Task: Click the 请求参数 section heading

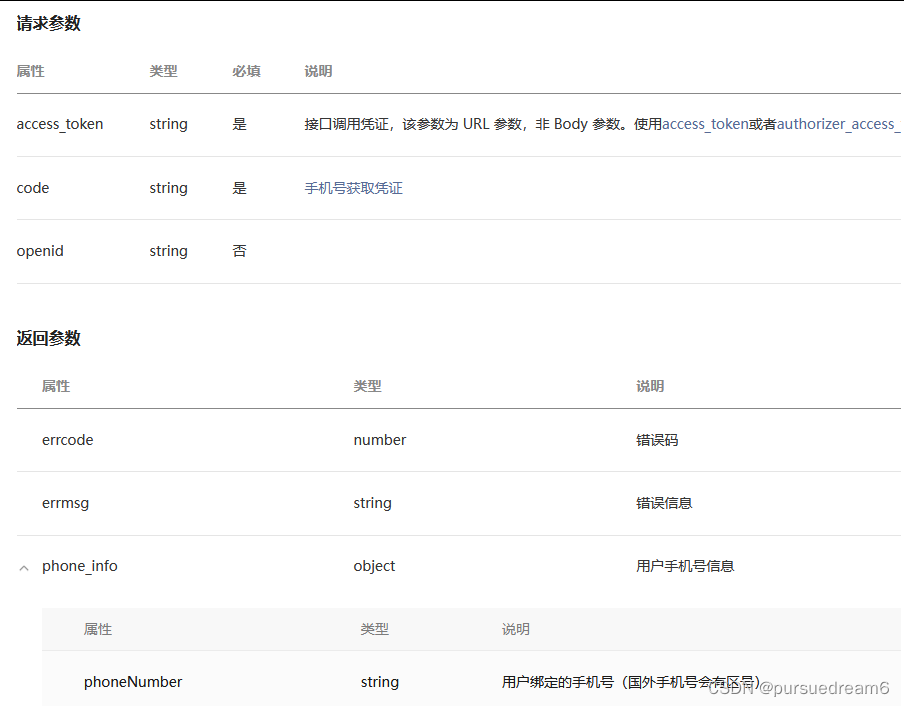Action: point(48,22)
